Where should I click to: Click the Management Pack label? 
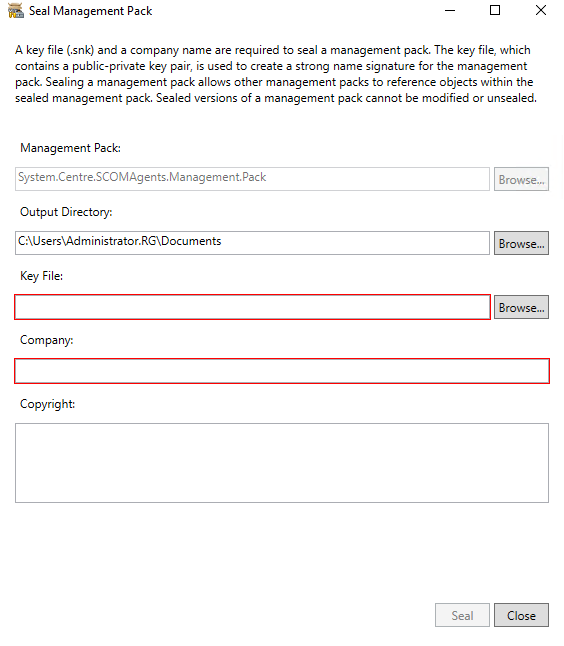[70, 148]
